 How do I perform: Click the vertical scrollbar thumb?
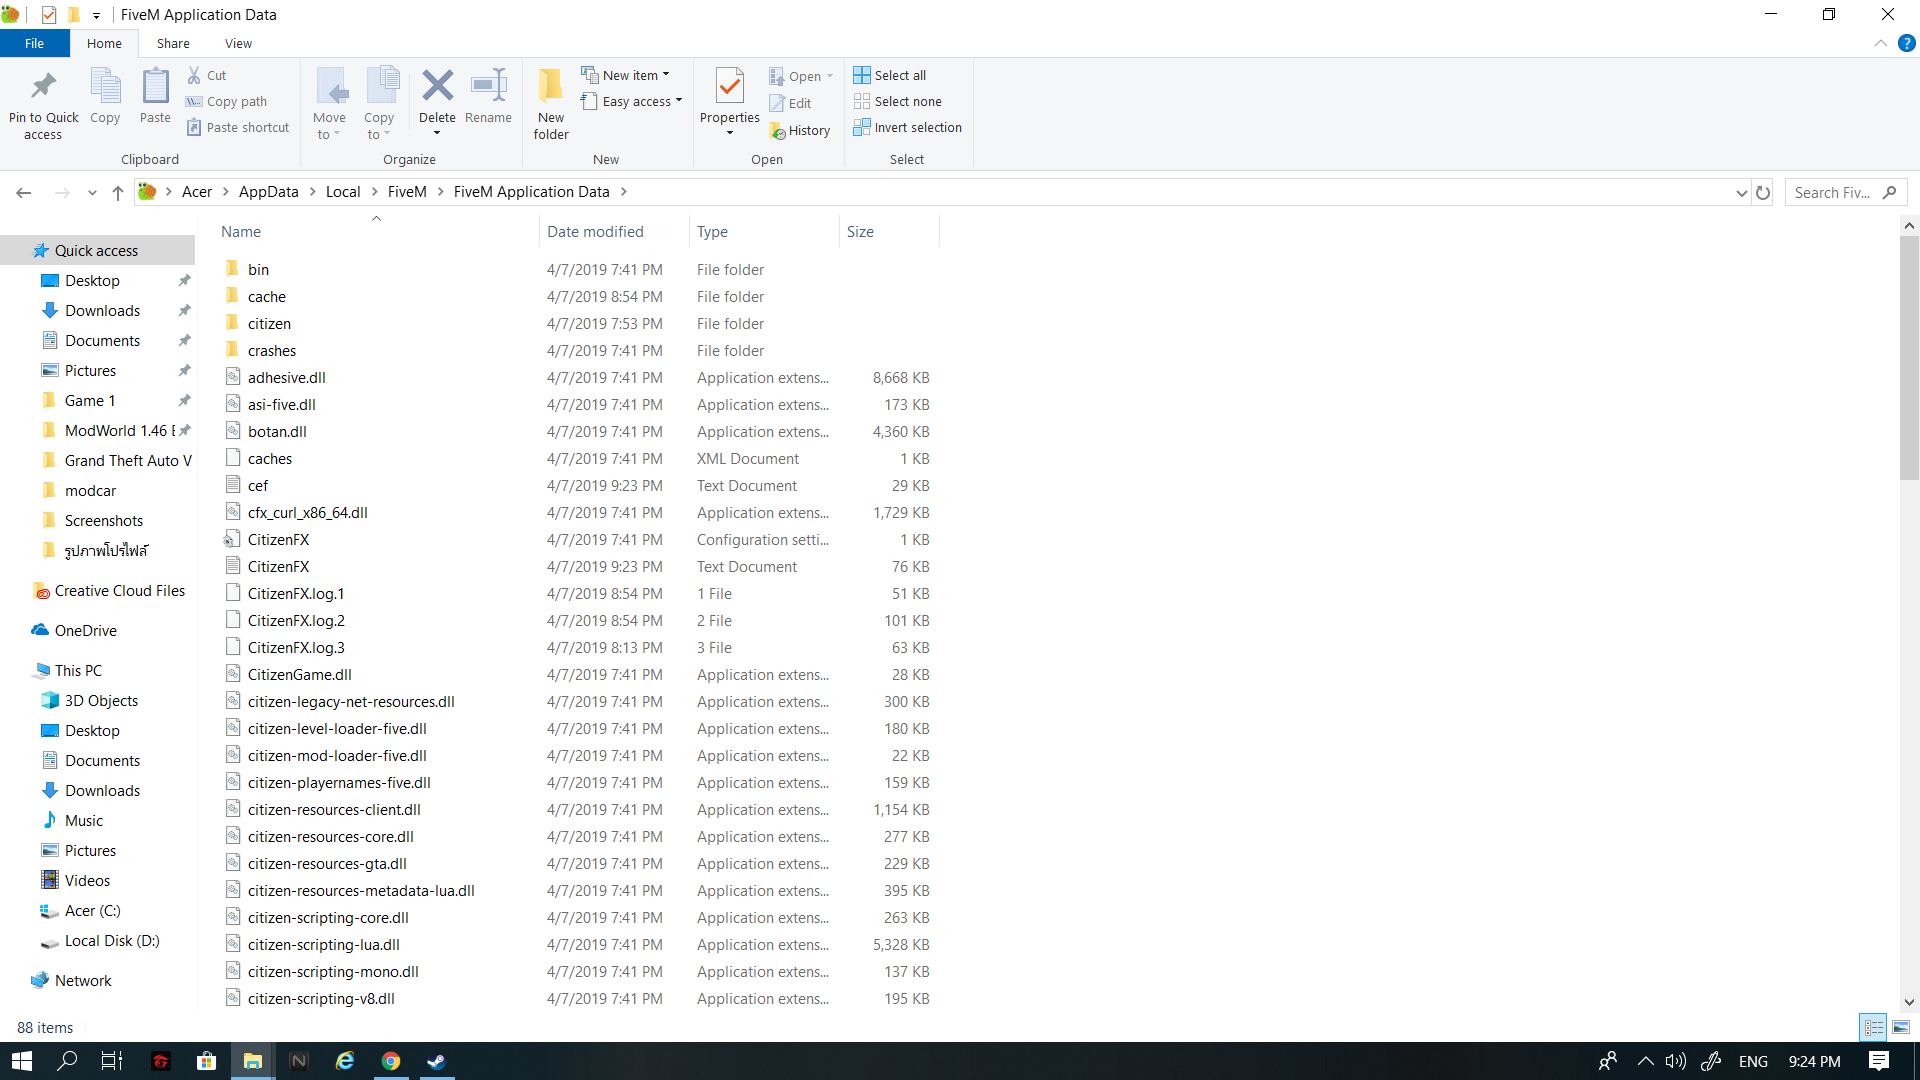1909,358
